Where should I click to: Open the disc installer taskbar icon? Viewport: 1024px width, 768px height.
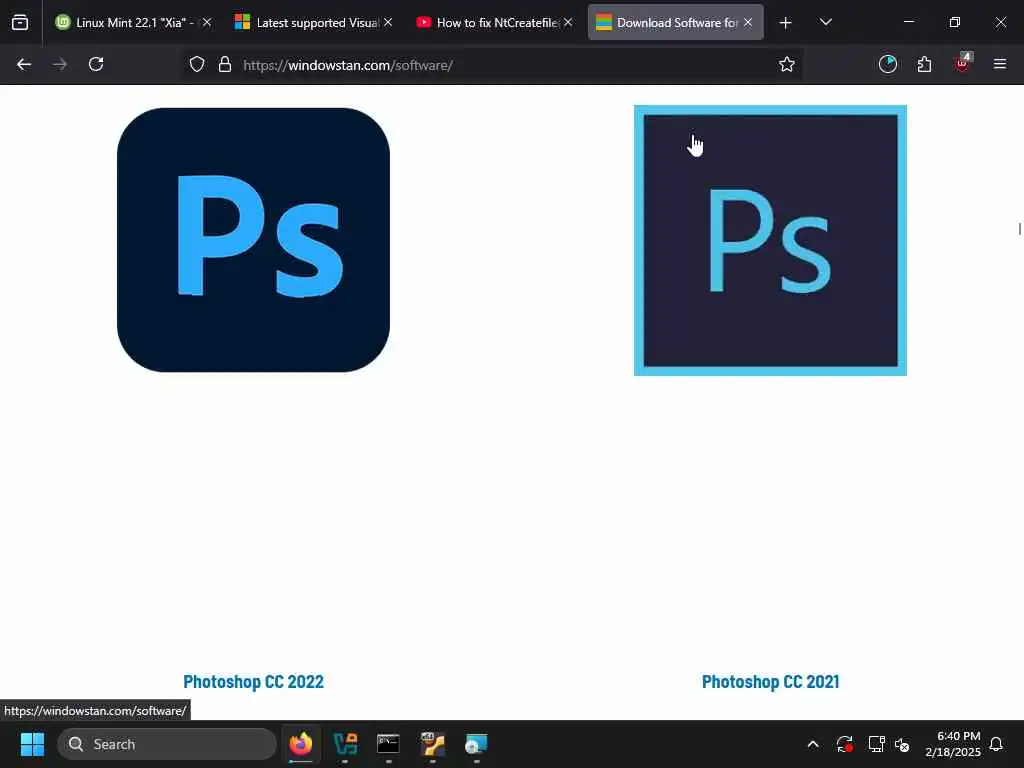click(x=476, y=744)
